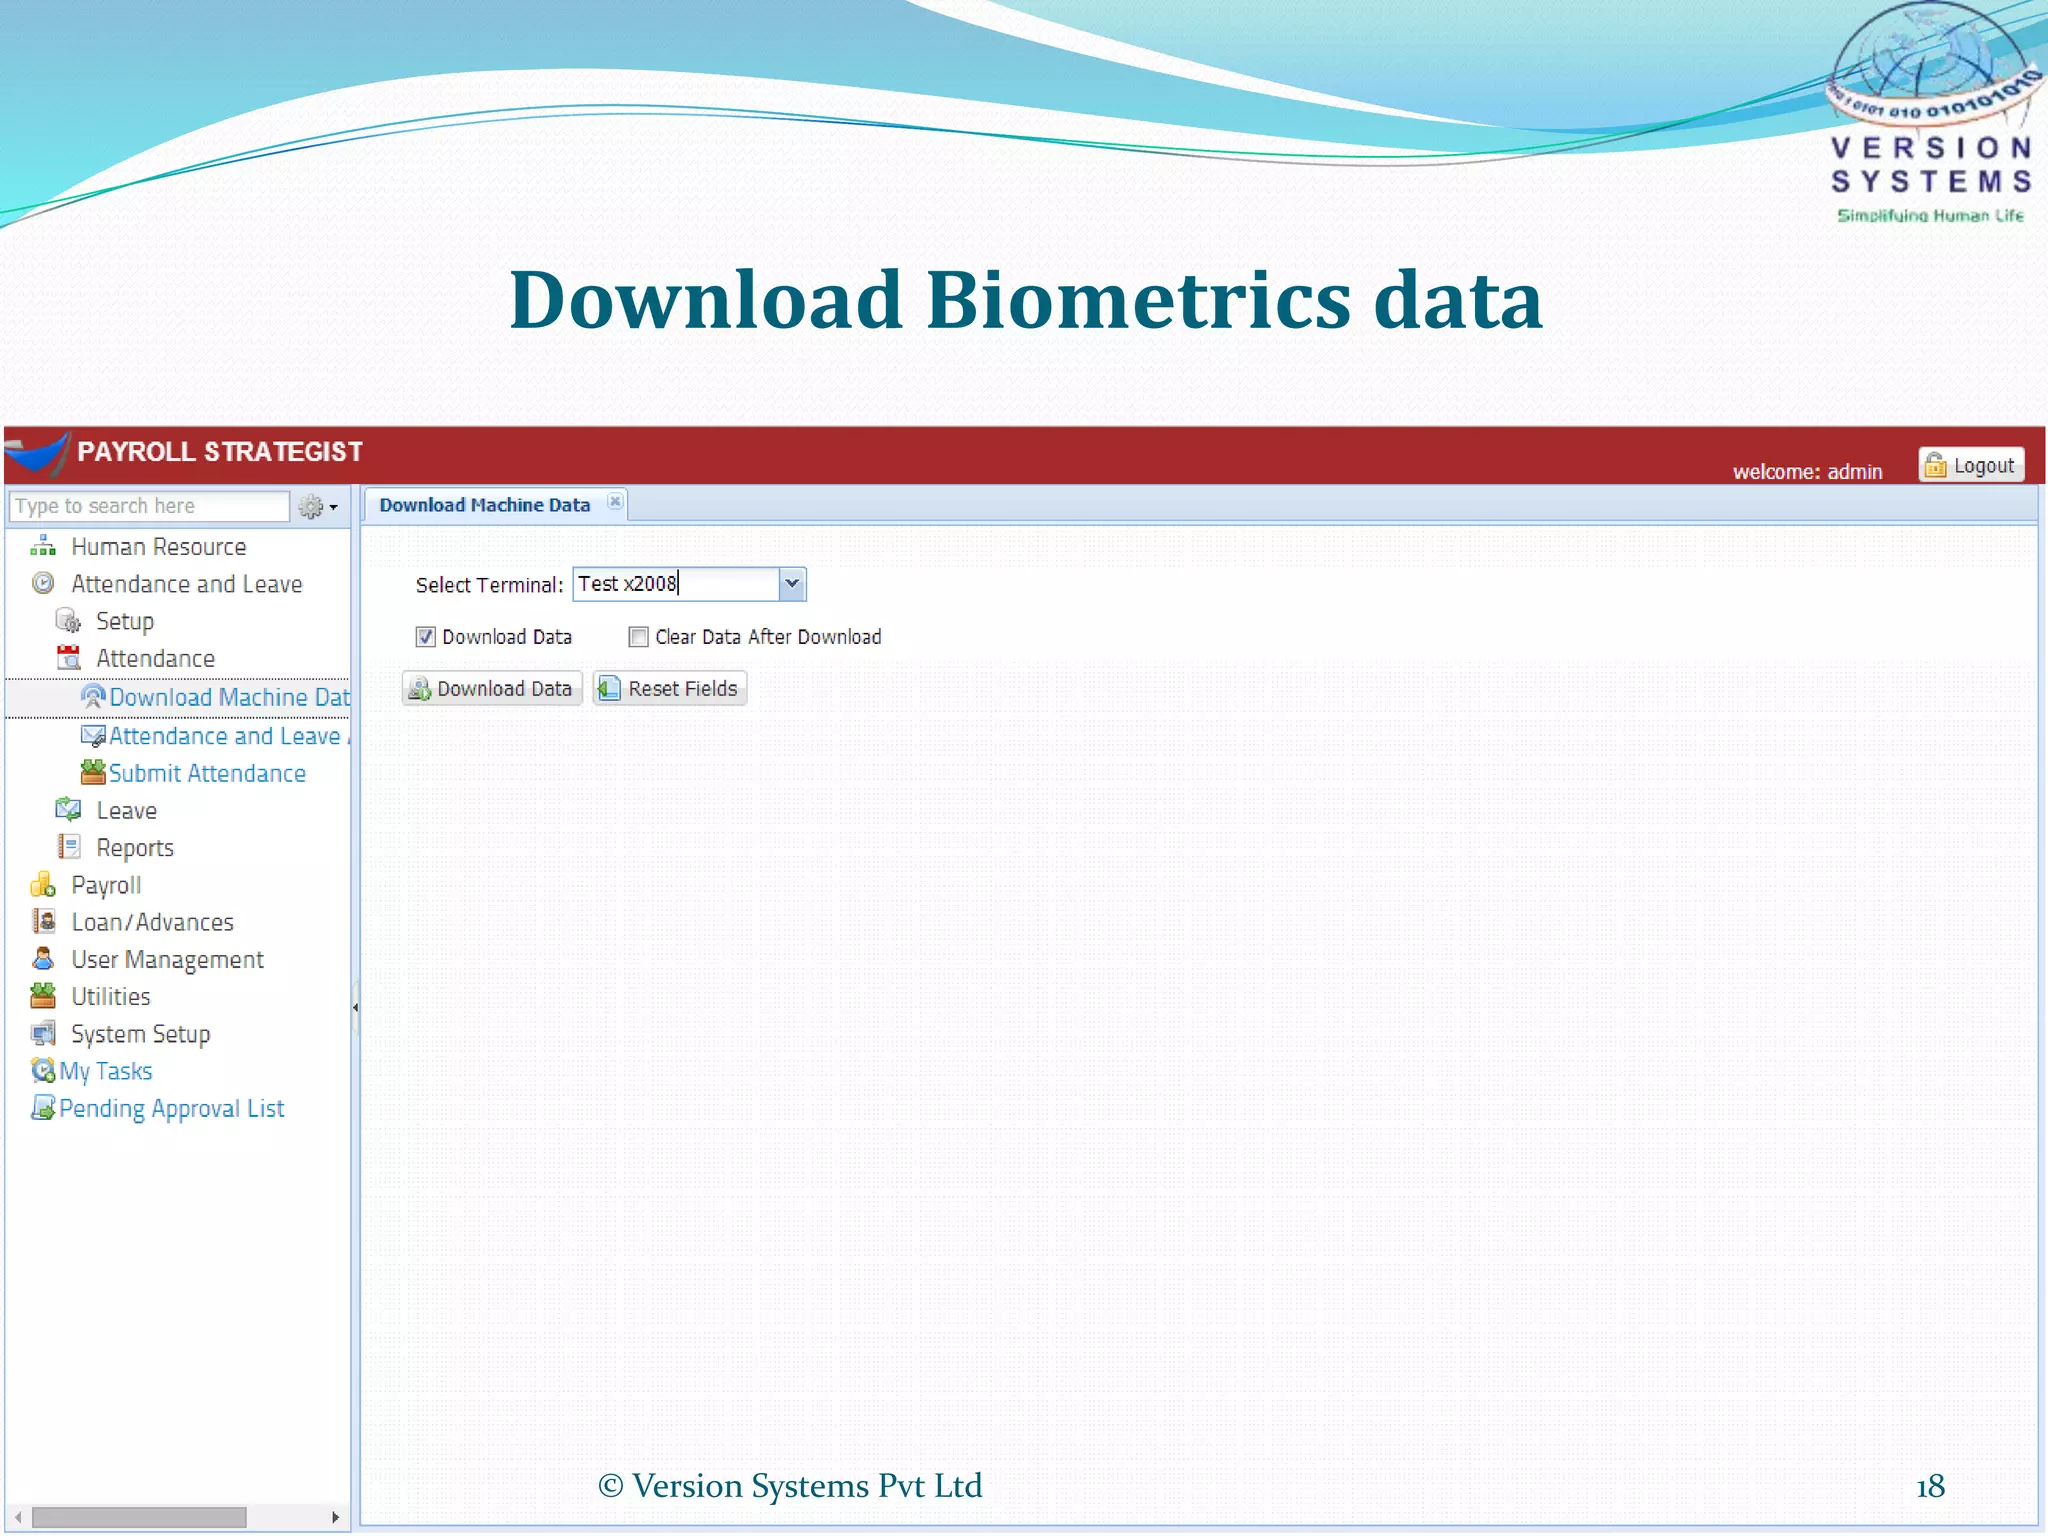The width and height of the screenshot is (2048, 1536).
Task: Open the My Tasks link
Action: pos(106,1071)
